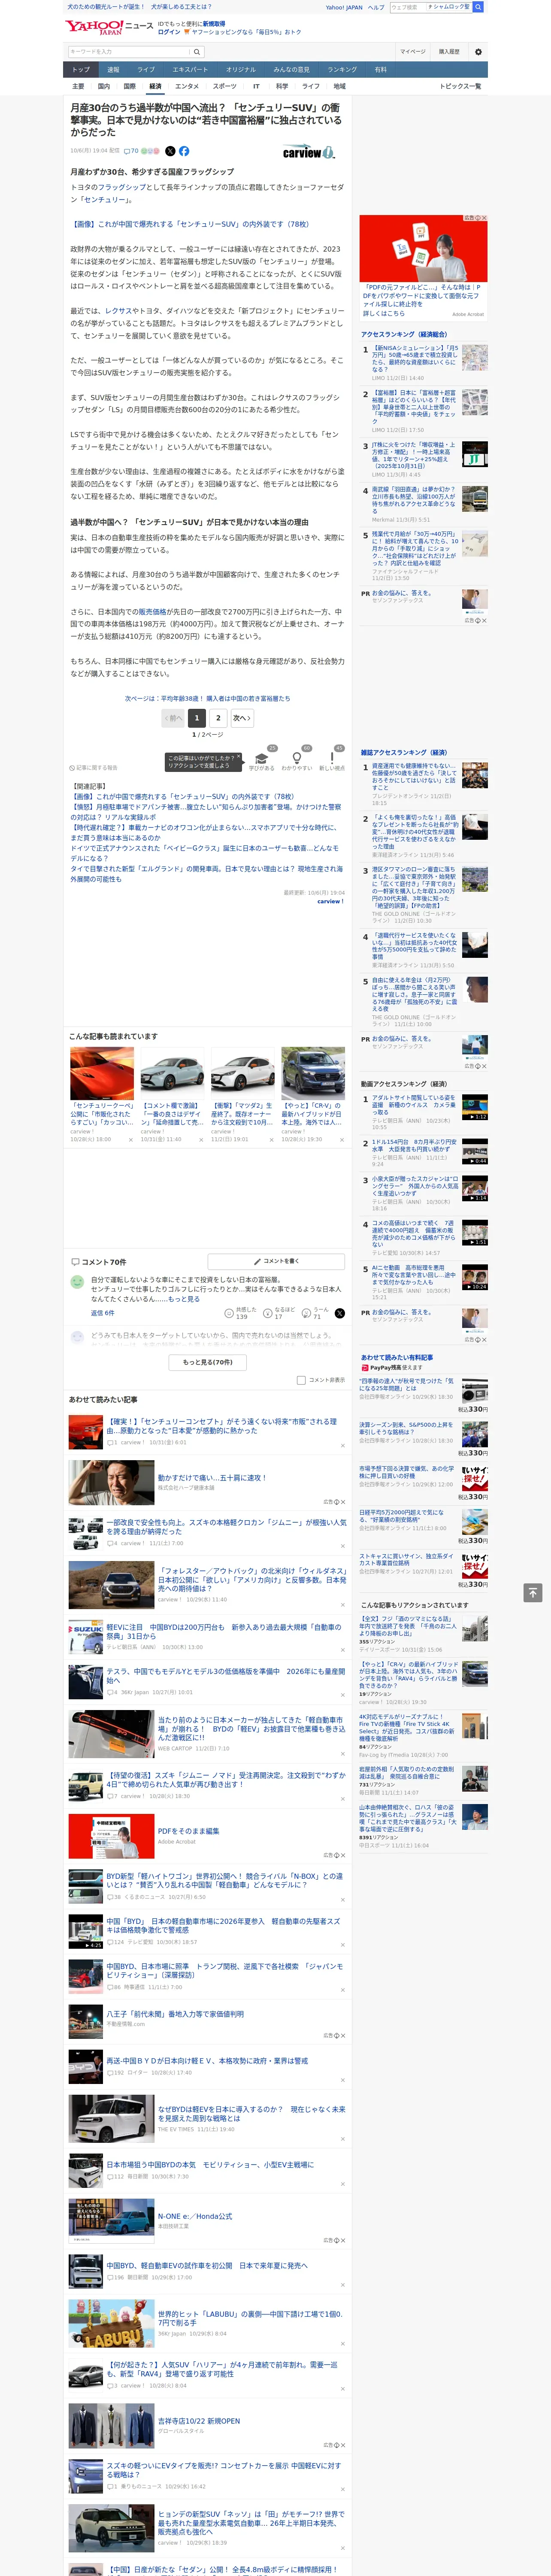Open the 経済 category
Image resolution: width=551 pixels, height=2576 pixels.
(x=155, y=86)
